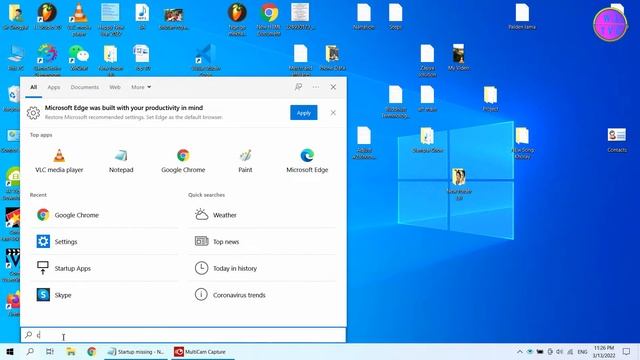Run the Weather quick search
This screenshot has width=640, height=360.
(x=262, y=215)
